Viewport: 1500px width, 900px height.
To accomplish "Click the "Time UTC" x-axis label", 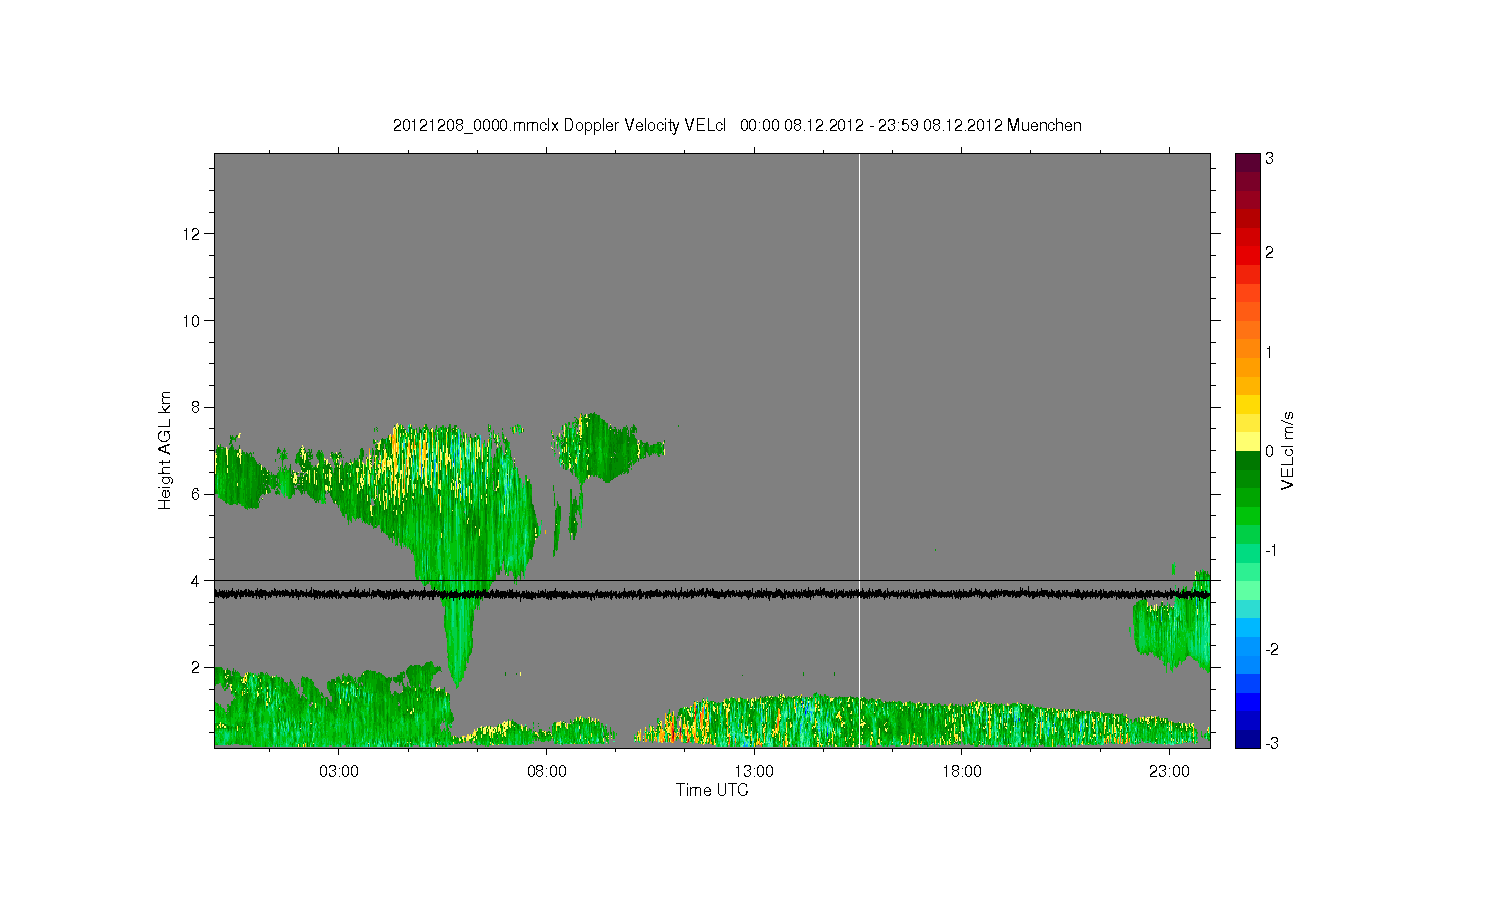I will click(x=712, y=790).
